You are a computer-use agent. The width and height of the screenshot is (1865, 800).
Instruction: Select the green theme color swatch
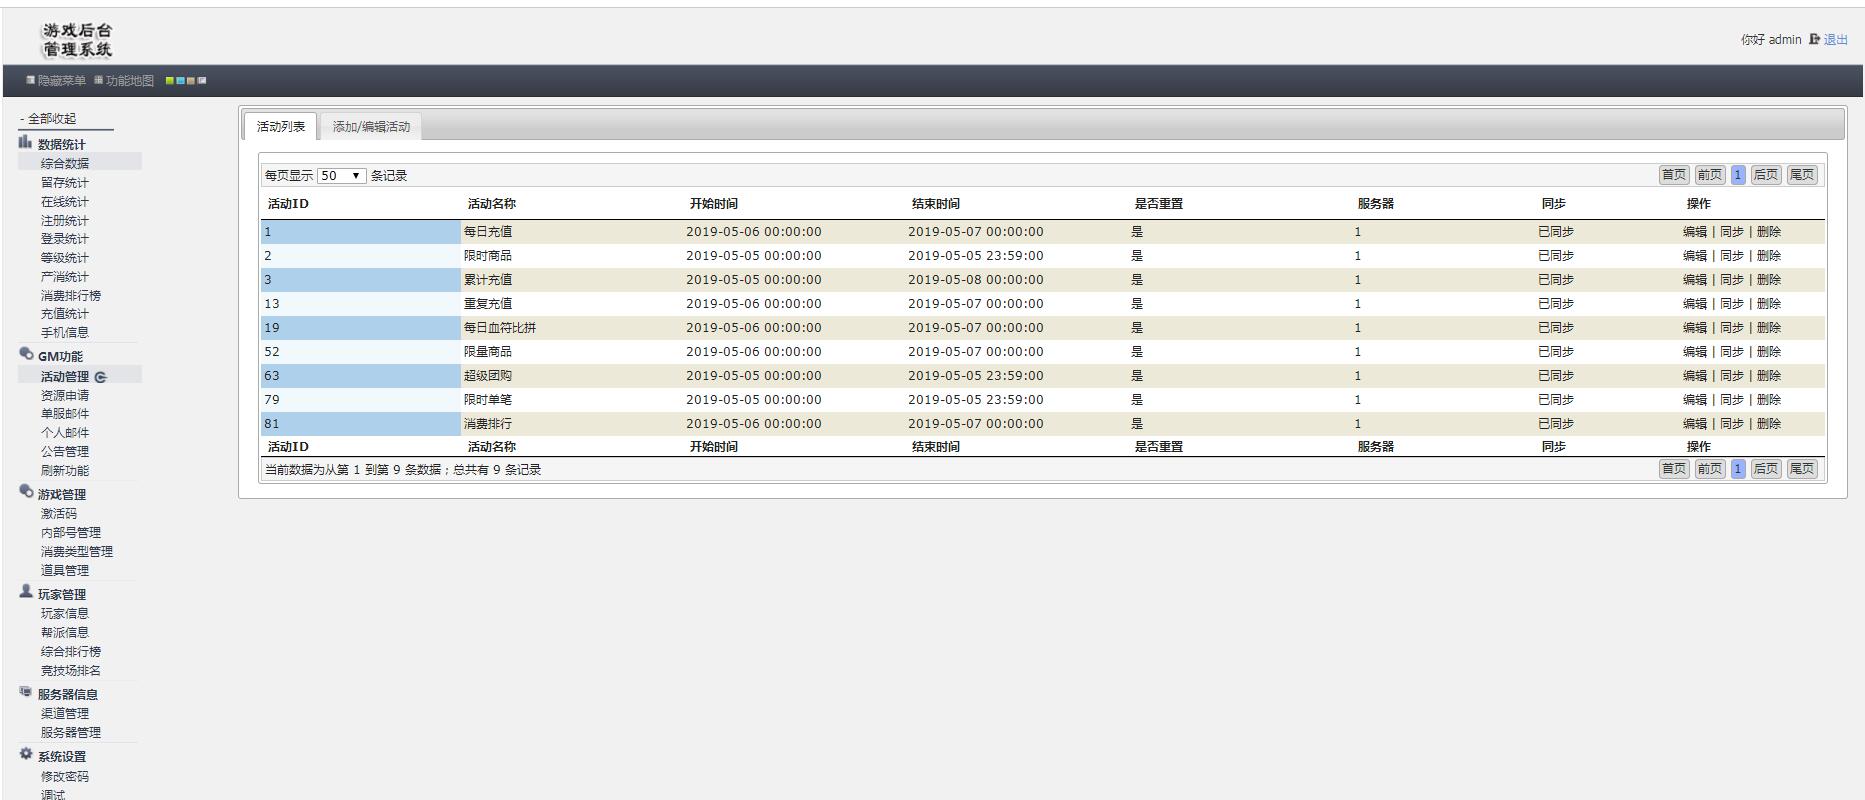(x=170, y=81)
